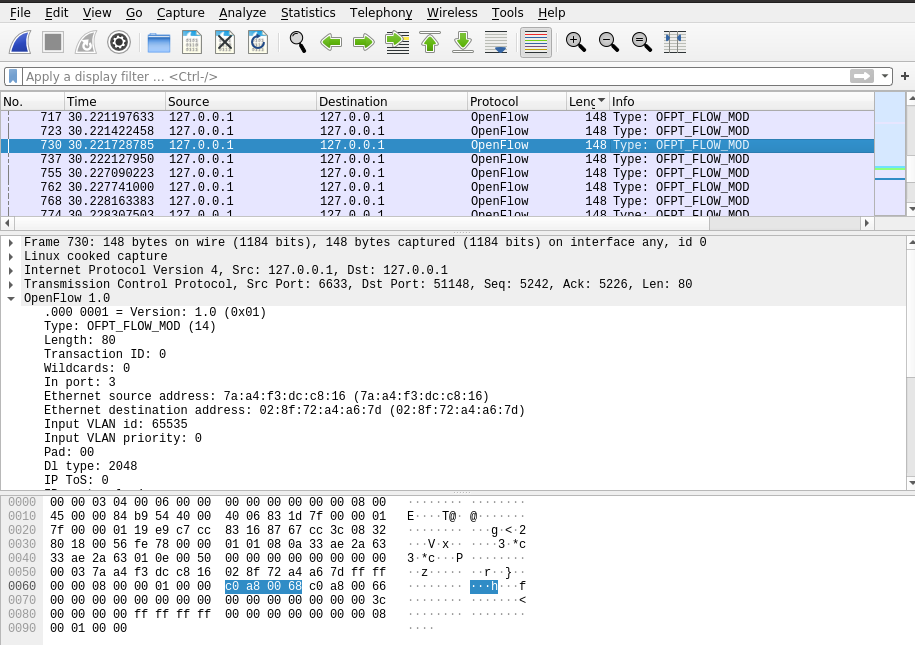The height and width of the screenshot is (645, 915).
Task: Select the Transaction ID field
Action: 104,354
